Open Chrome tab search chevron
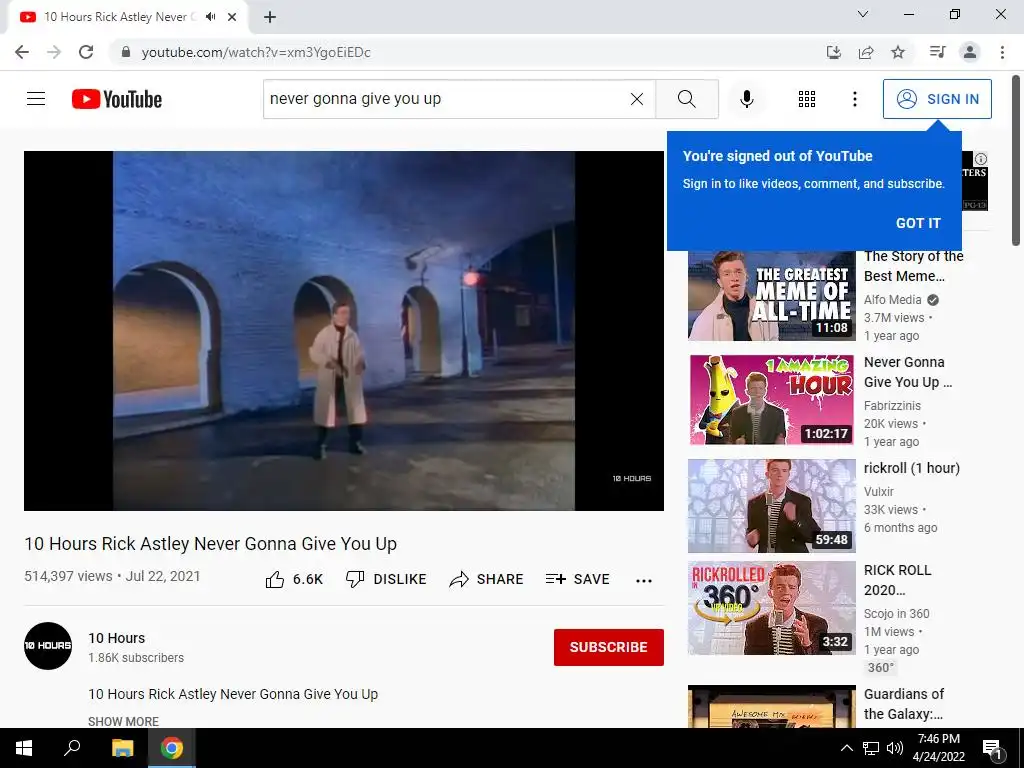Screen dimensions: 1024x768 tap(862, 14)
